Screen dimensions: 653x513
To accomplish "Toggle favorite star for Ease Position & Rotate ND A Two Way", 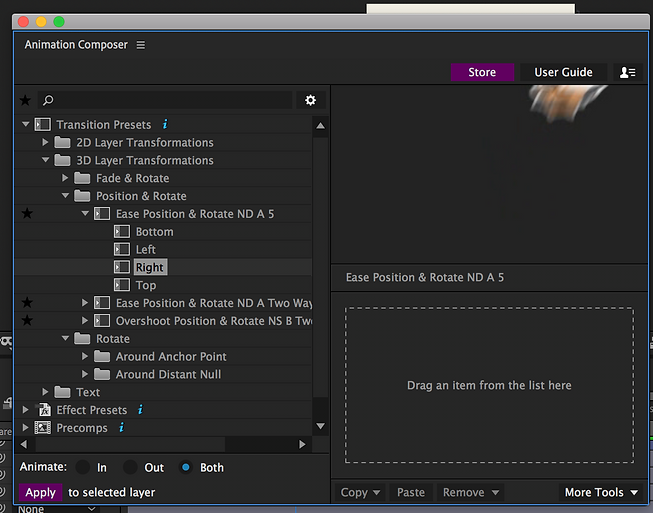I will pos(27,303).
